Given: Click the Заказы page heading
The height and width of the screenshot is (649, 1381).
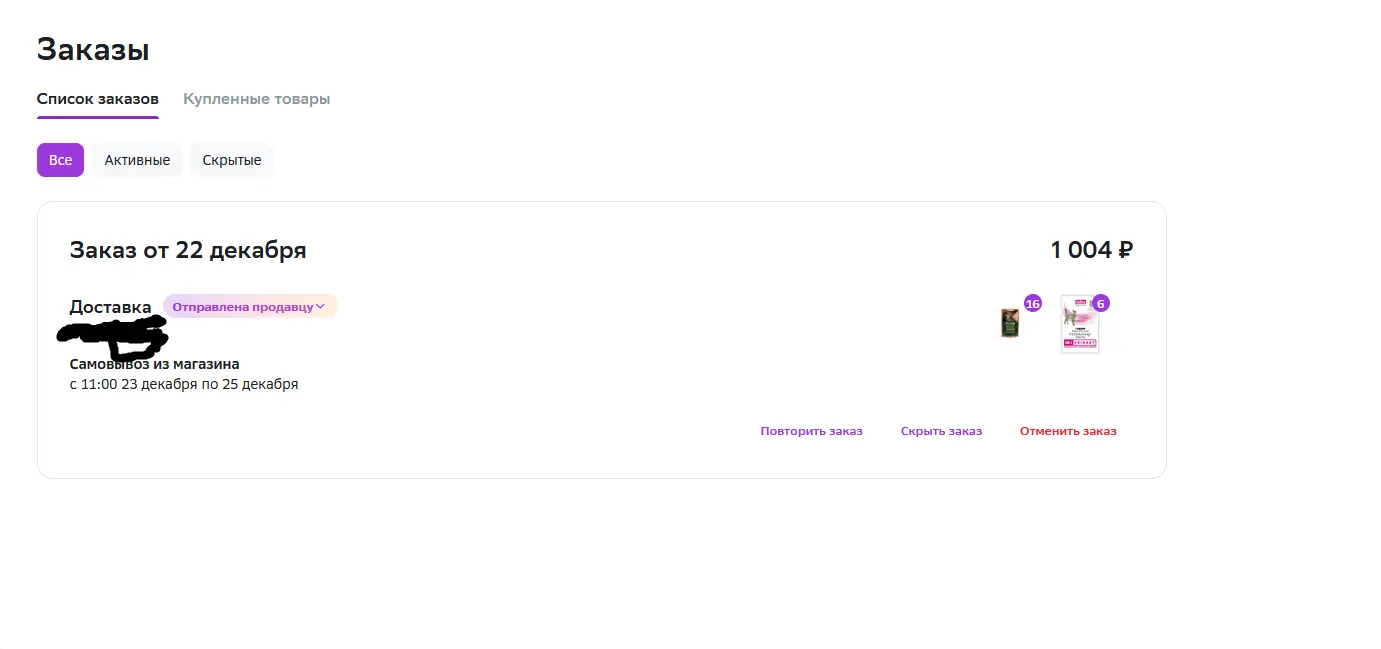Looking at the screenshot, I should 93,49.
